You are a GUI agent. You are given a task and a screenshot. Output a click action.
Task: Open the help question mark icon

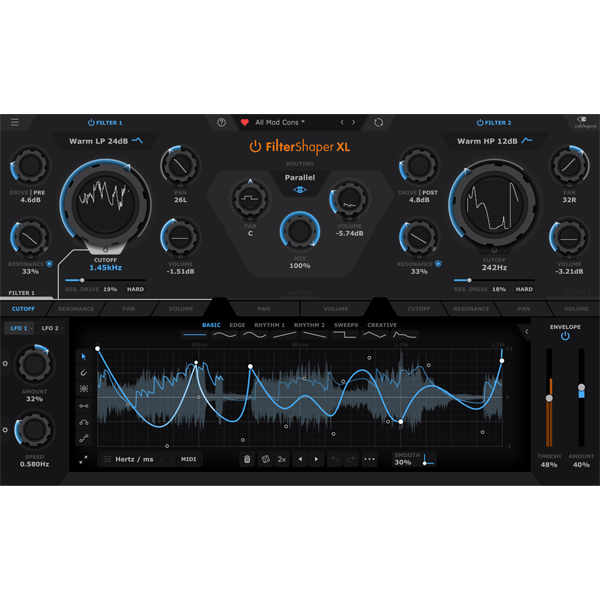(x=221, y=122)
